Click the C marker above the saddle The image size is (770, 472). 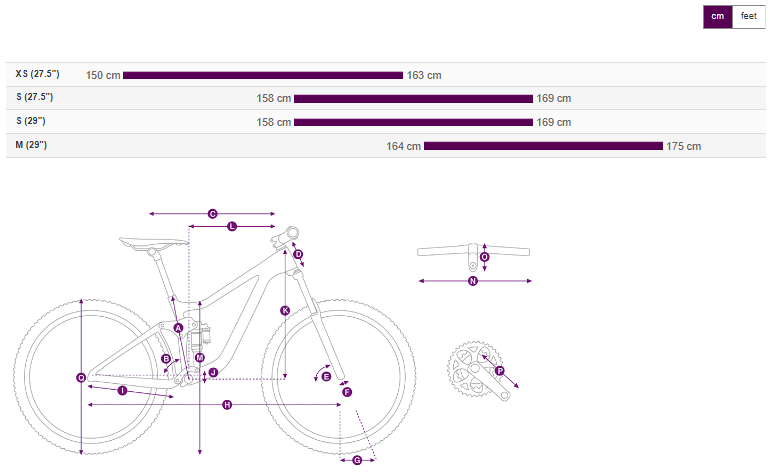click(x=212, y=214)
